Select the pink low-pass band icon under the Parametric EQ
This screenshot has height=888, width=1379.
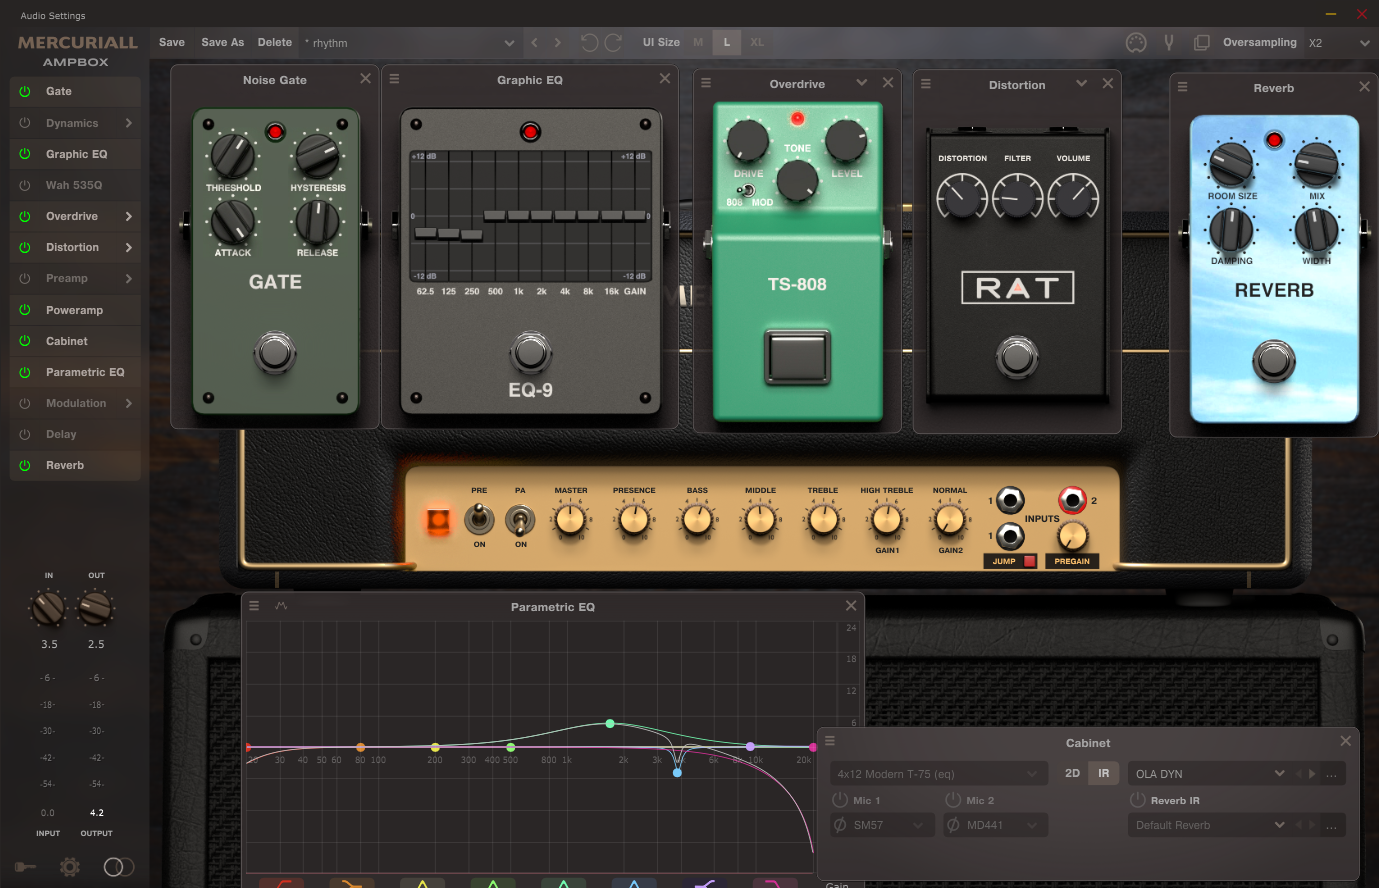point(775,882)
